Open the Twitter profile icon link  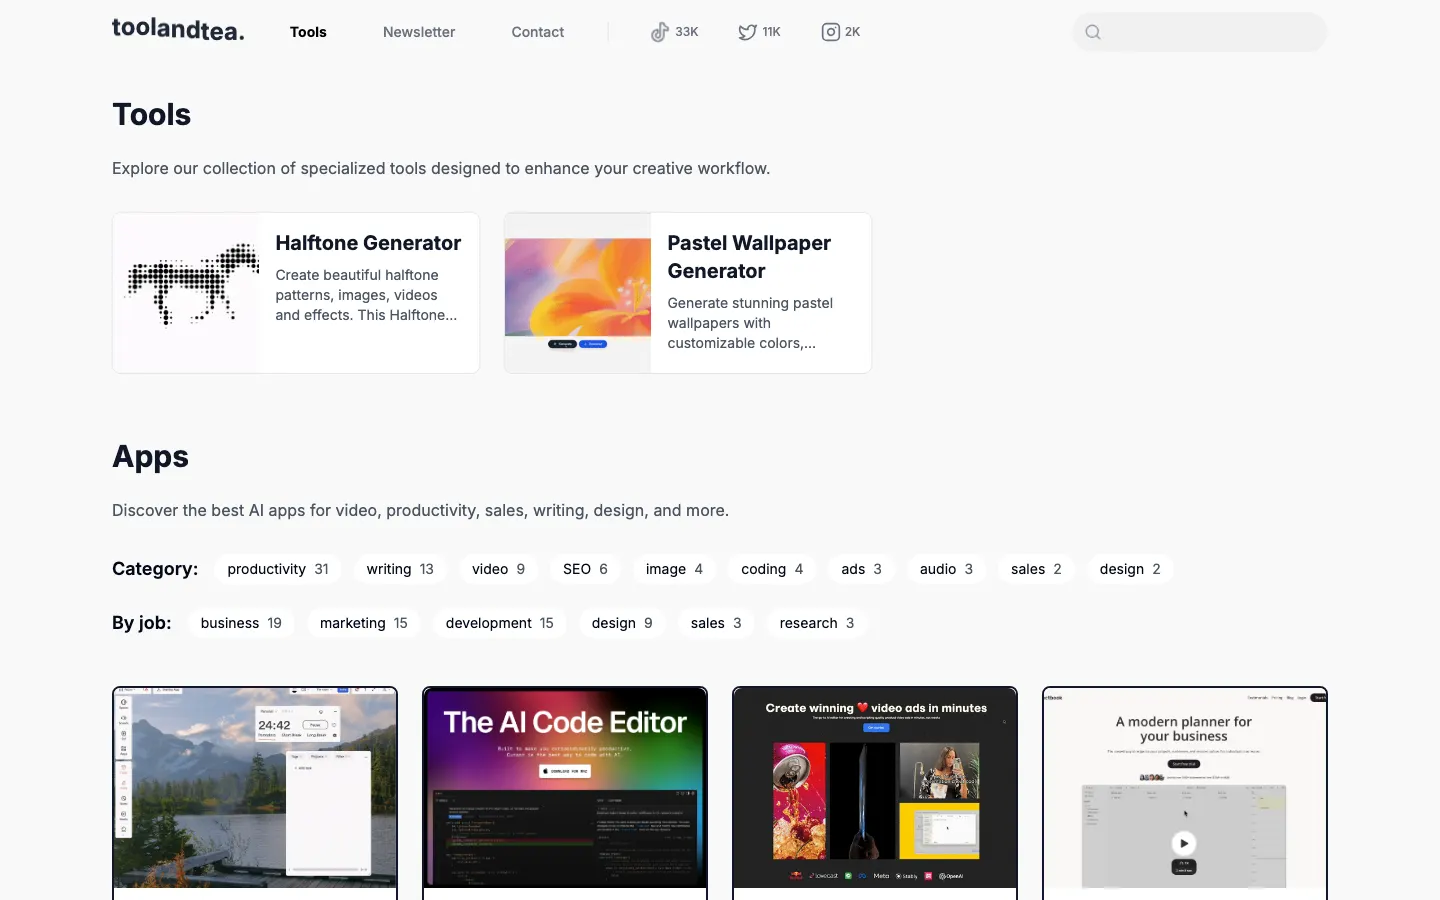(x=747, y=32)
